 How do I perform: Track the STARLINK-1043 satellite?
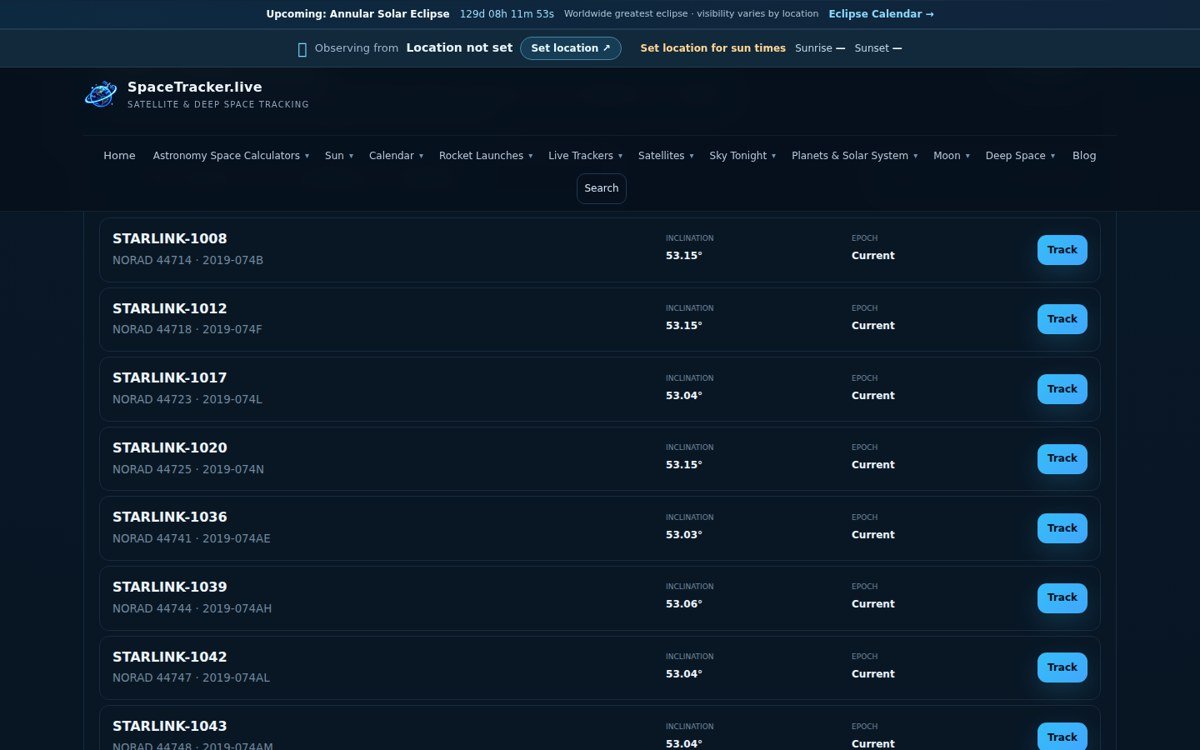[1062, 737]
